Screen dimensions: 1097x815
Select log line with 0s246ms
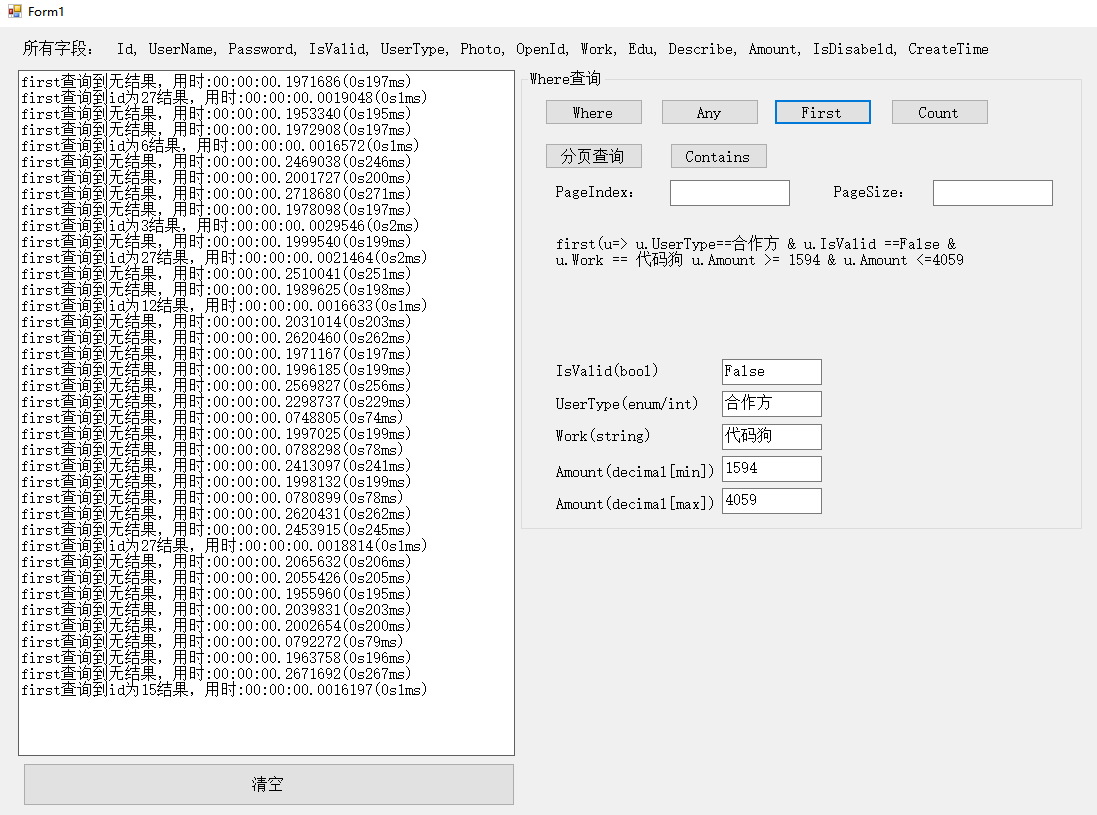coord(216,162)
